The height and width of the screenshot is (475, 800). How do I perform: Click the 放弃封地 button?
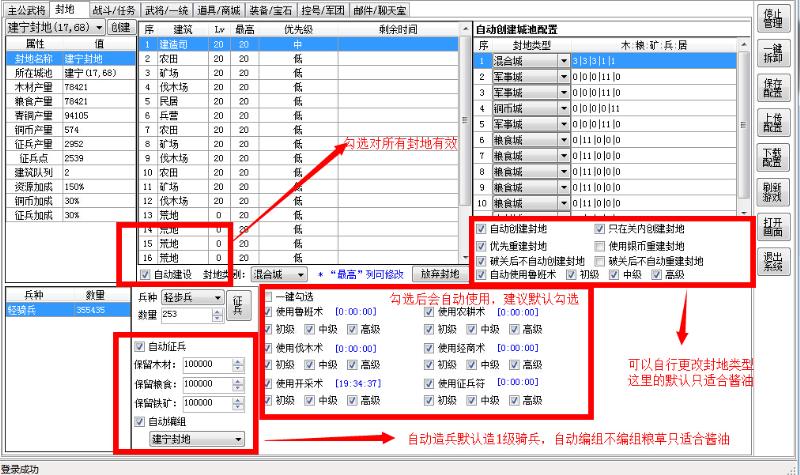click(x=439, y=274)
